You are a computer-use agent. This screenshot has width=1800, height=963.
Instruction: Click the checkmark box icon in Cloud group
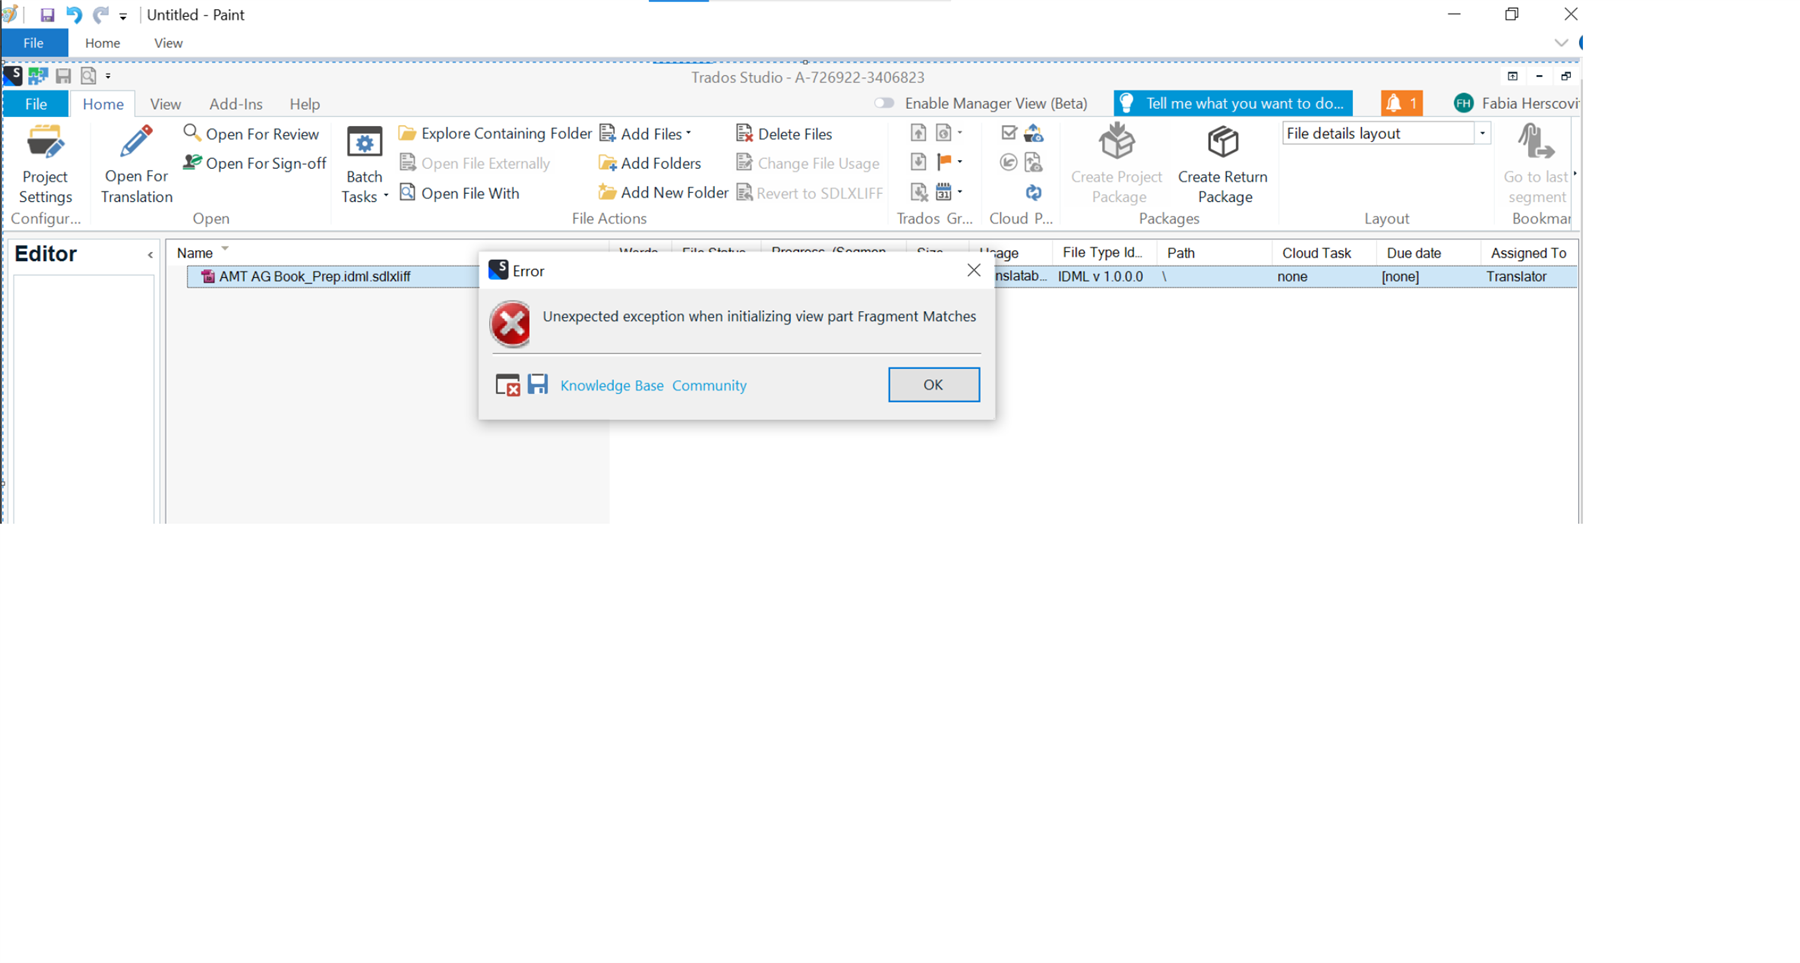tap(1009, 132)
